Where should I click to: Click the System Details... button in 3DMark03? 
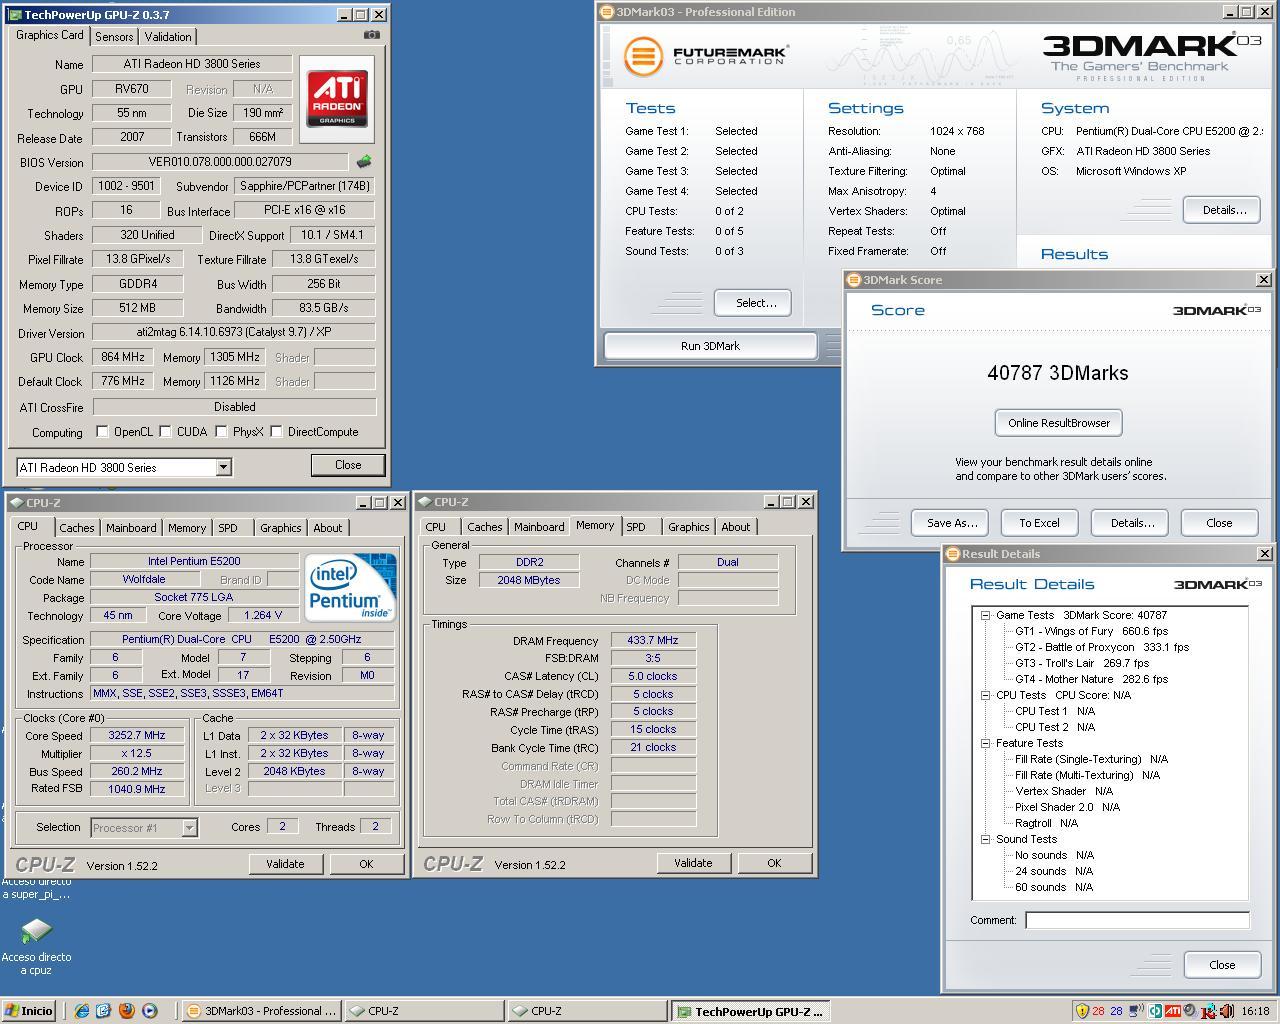pyautogui.click(x=1223, y=210)
